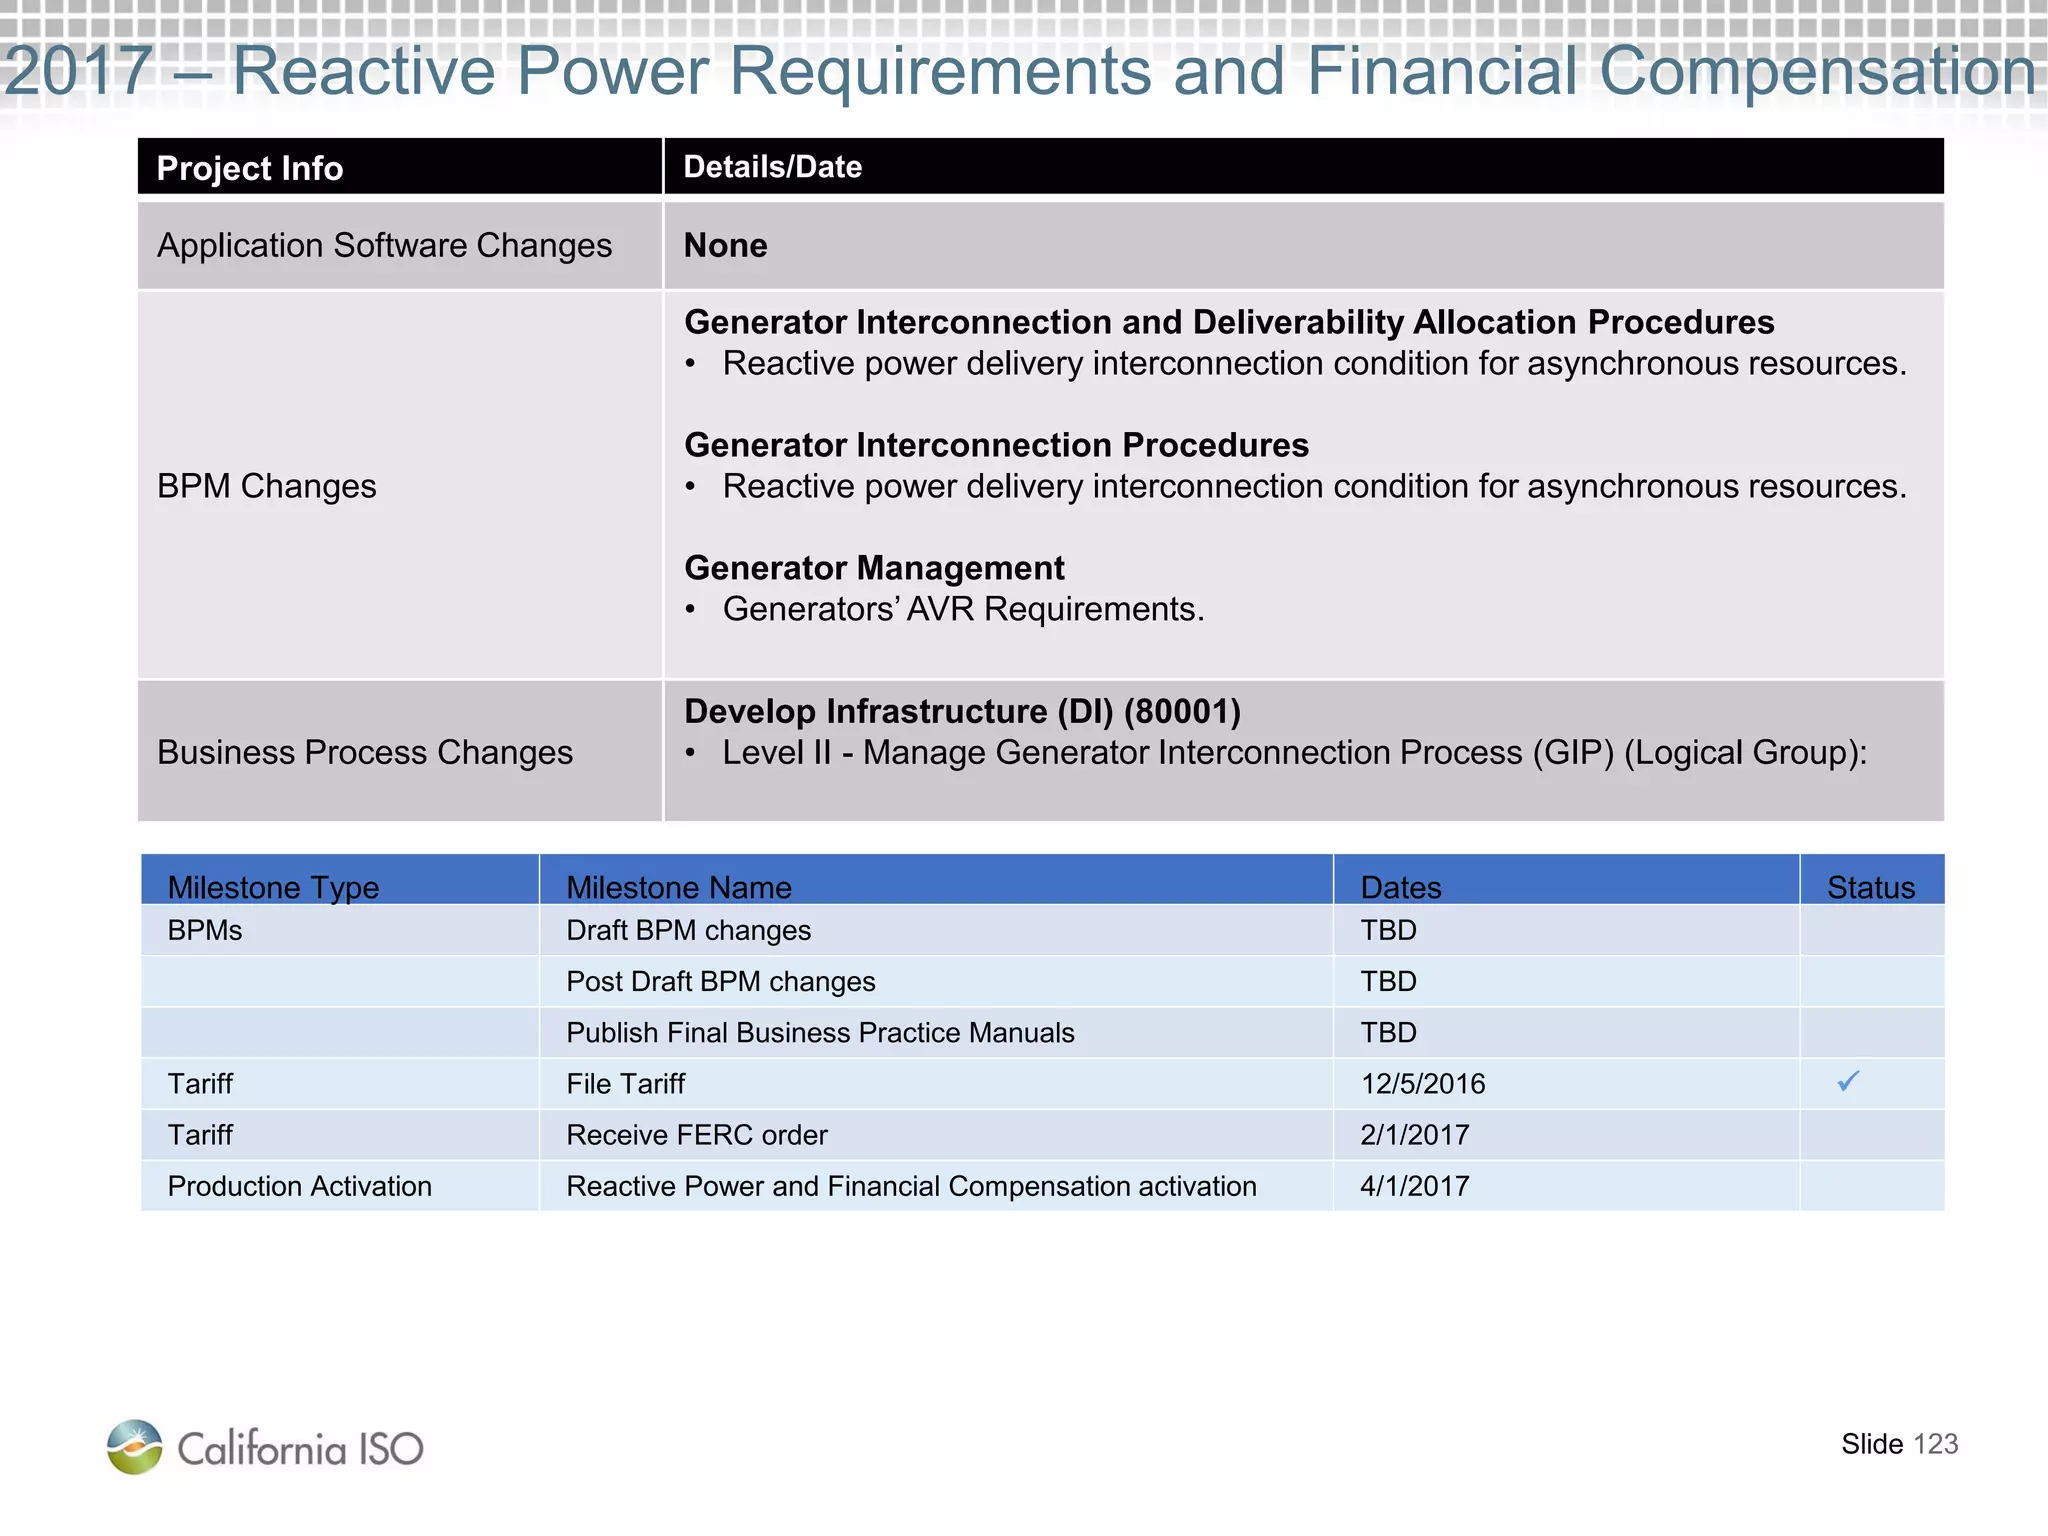2048x1536 pixels.
Task: Click 'Reactive Power and Financial Compensation activation'
Action: click(x=911, y=1186)
